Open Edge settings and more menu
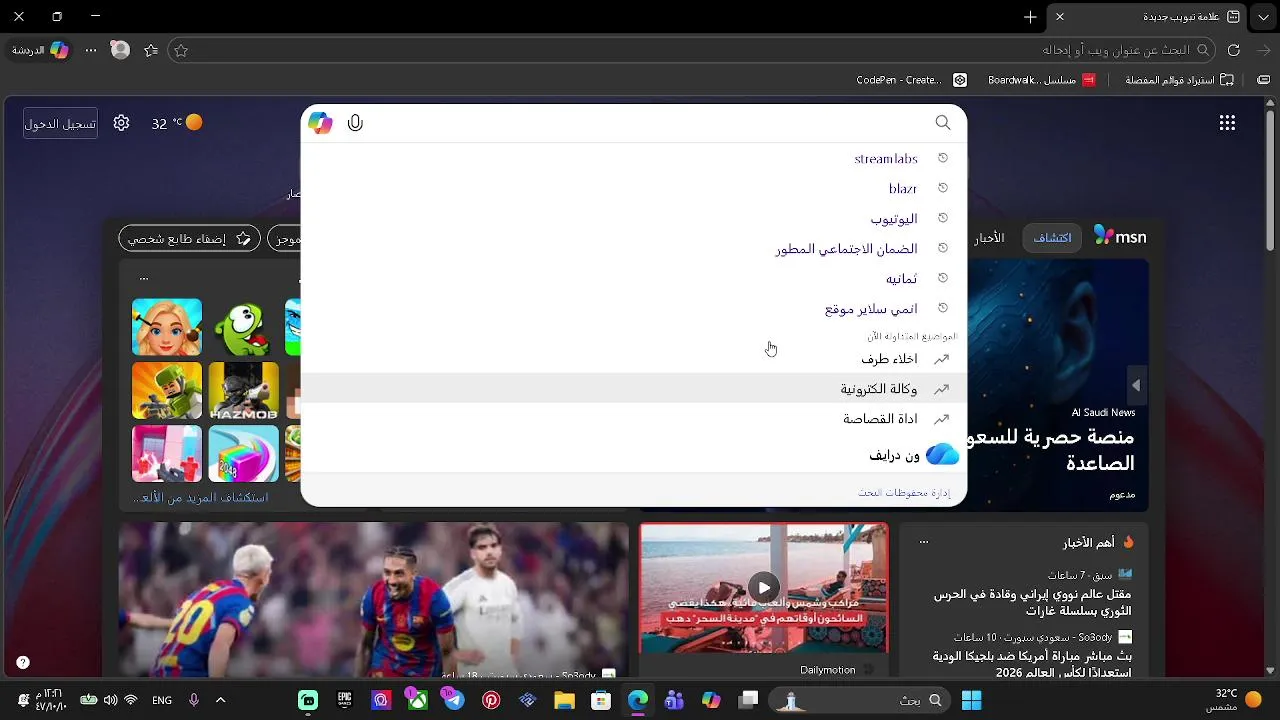Image resolution: width=1280 pixels, height=720 pixels. (x=91, y=50)
